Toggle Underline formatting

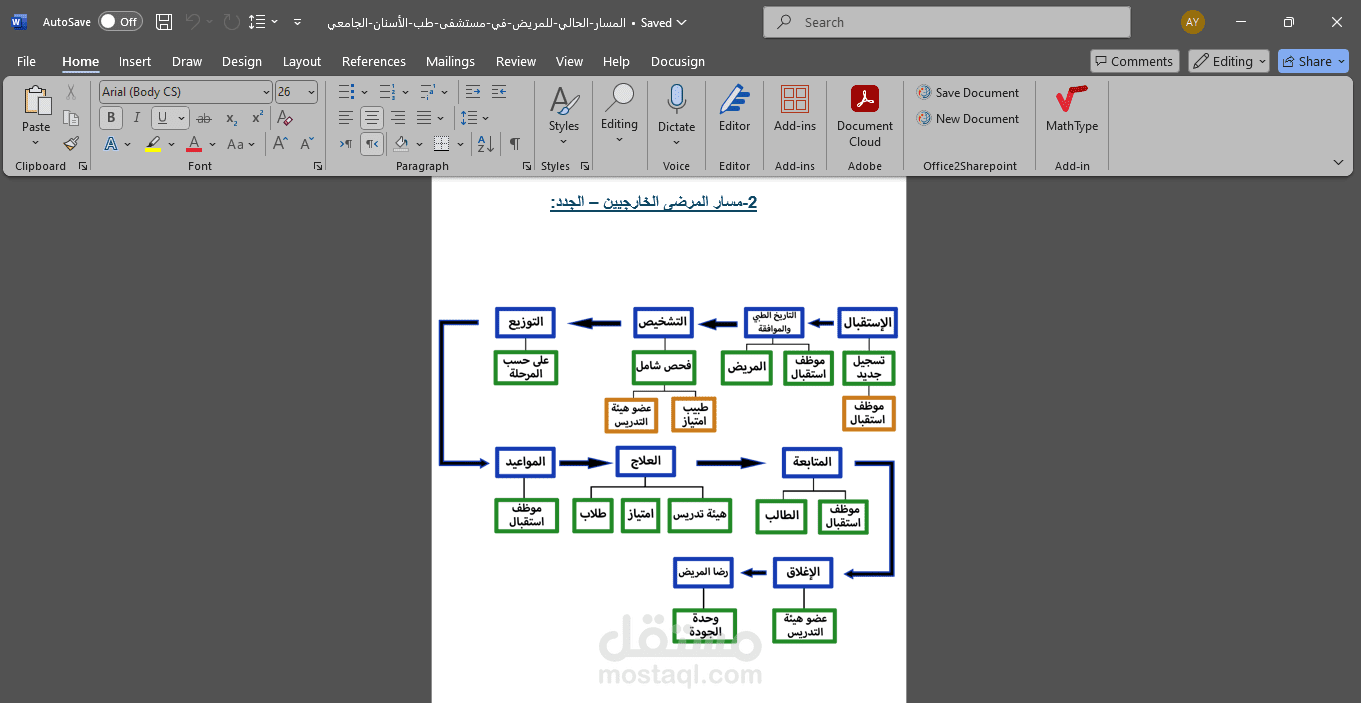(162, 118)
